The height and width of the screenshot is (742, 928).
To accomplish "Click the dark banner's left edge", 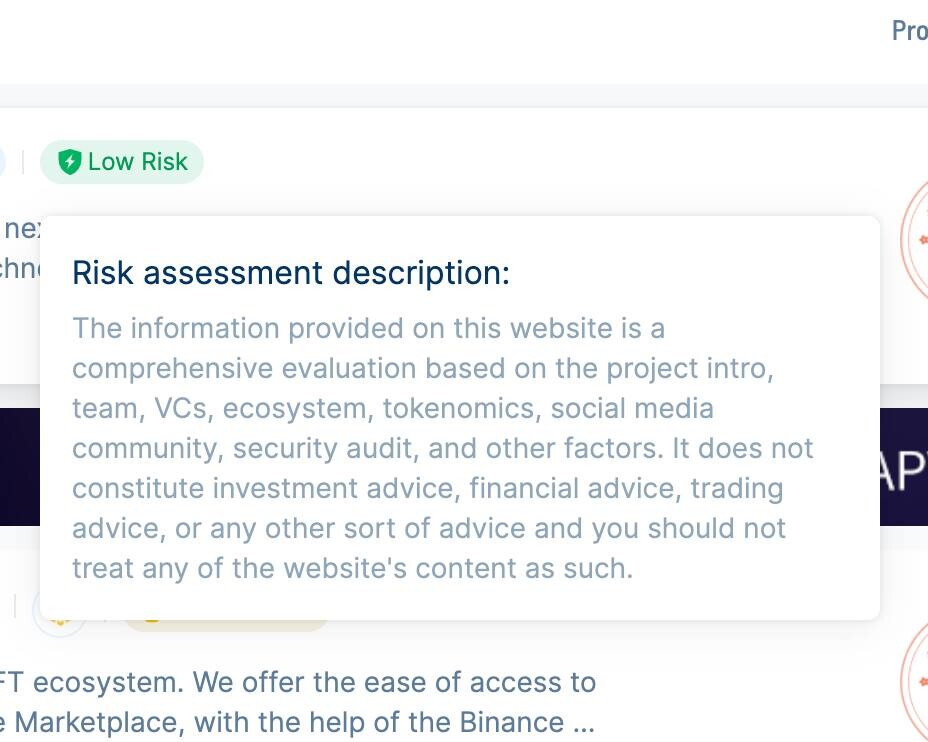I will tap(20, 466).
